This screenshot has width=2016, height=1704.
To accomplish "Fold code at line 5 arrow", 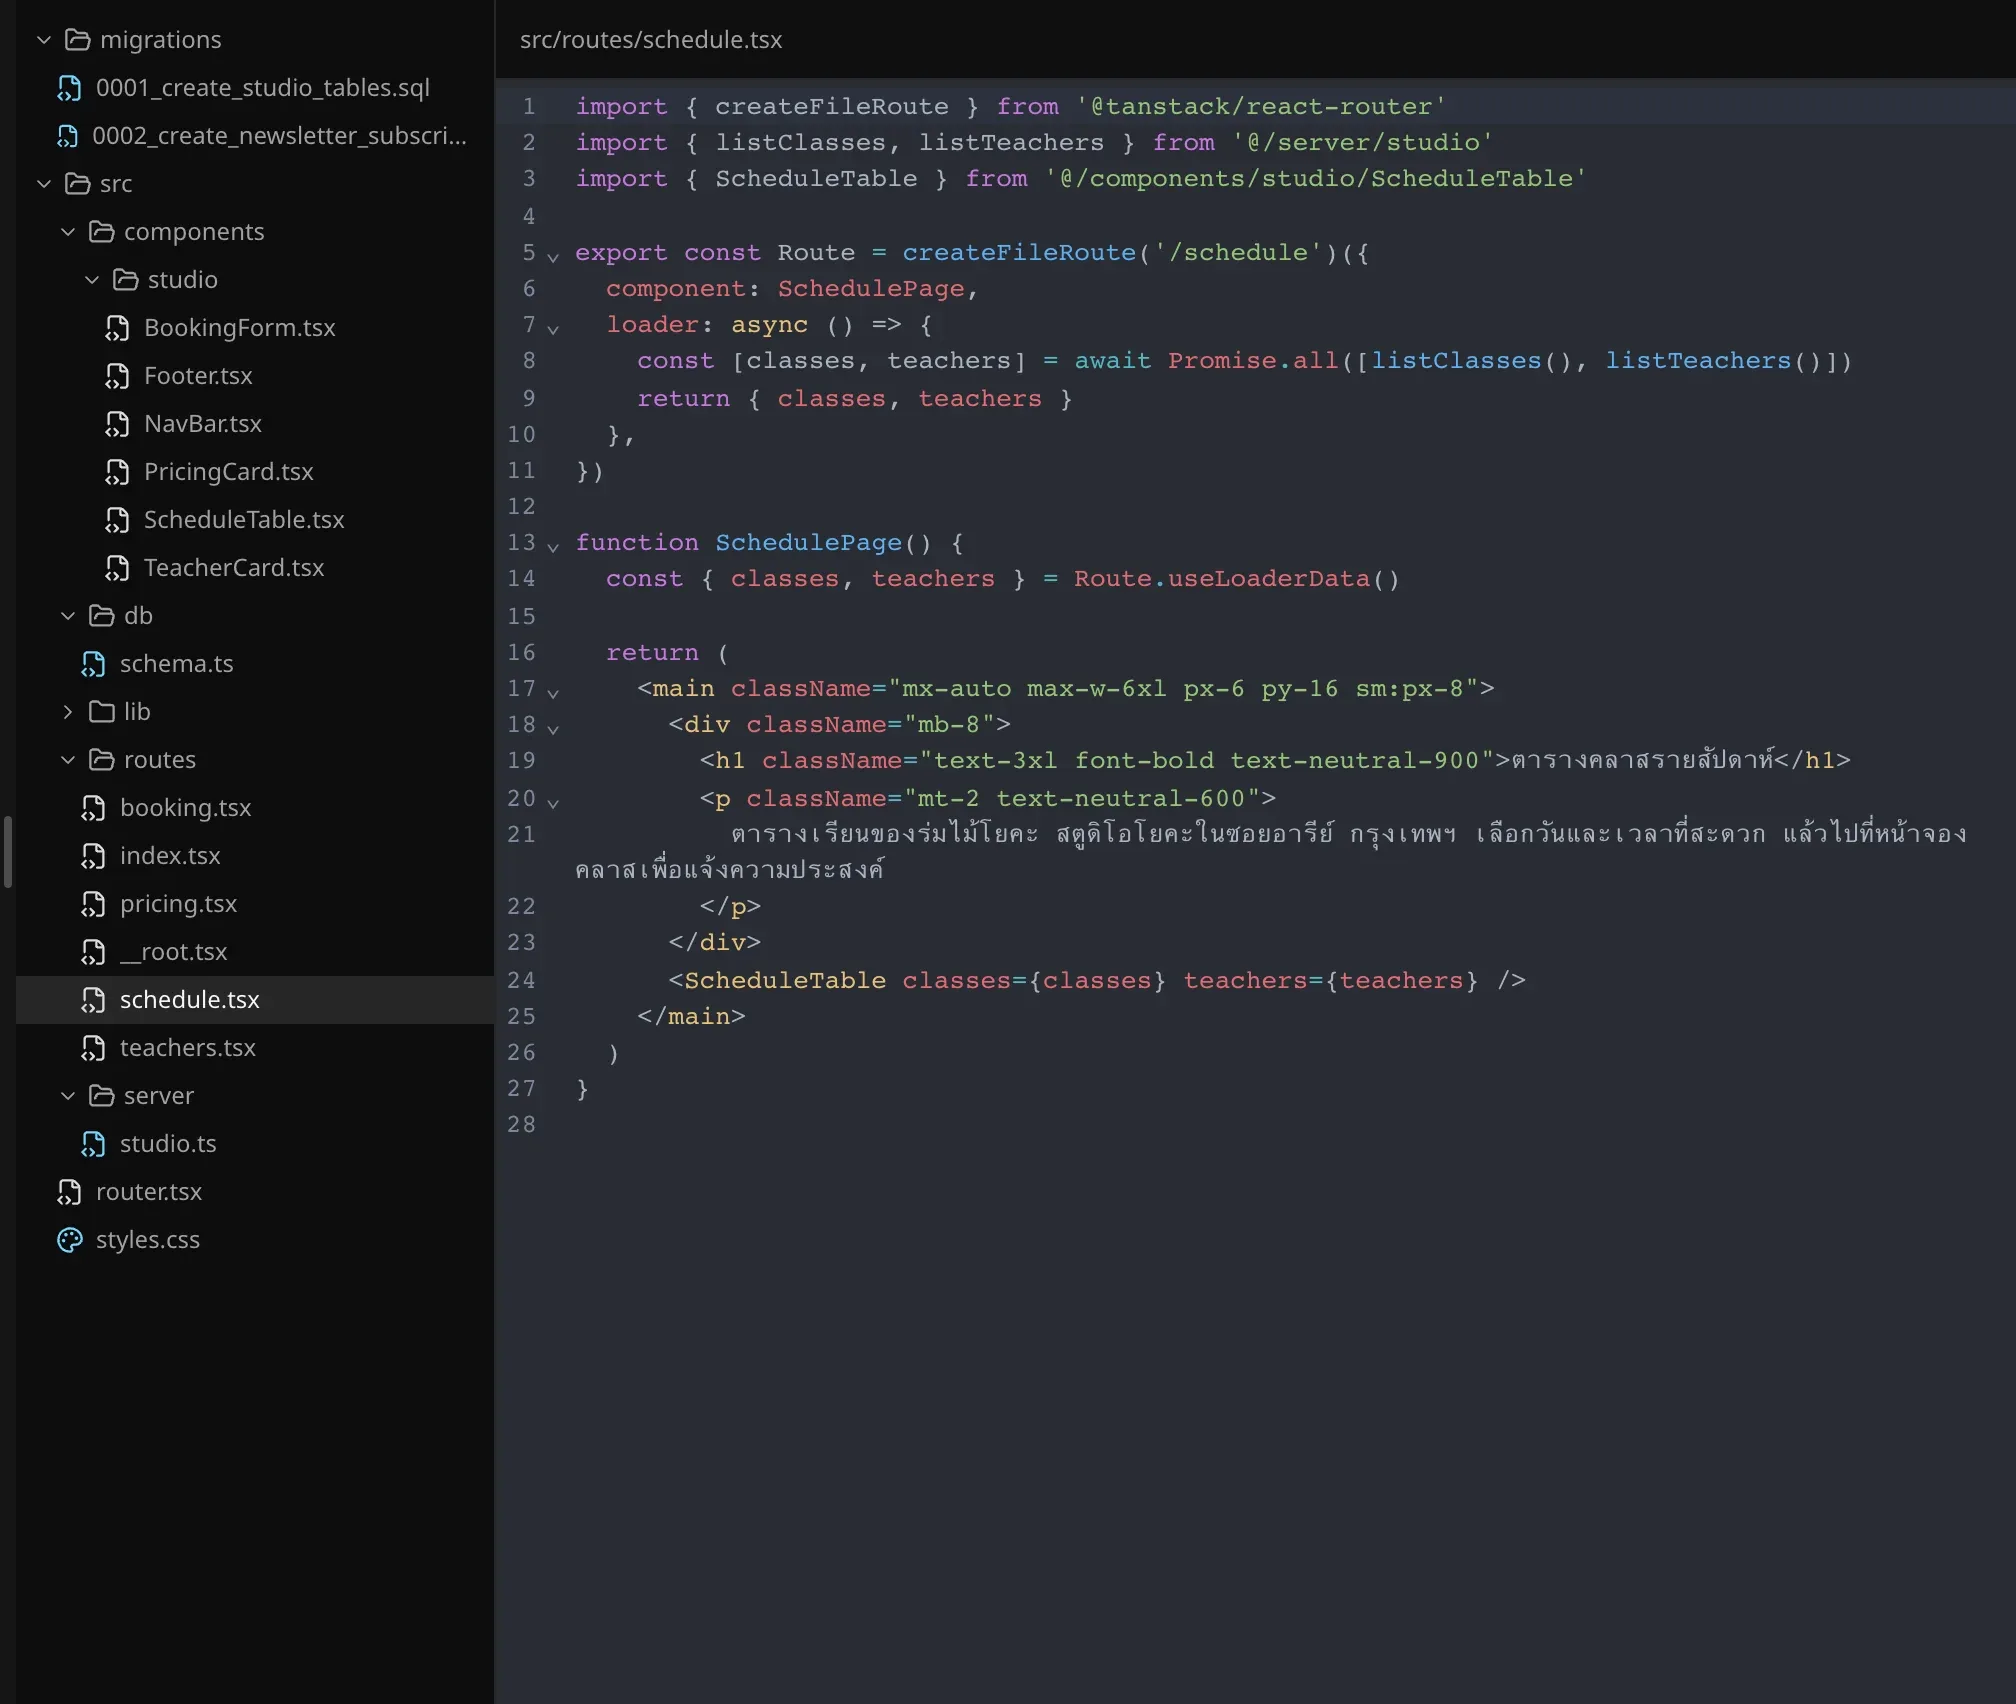I will tap(553, 257).
